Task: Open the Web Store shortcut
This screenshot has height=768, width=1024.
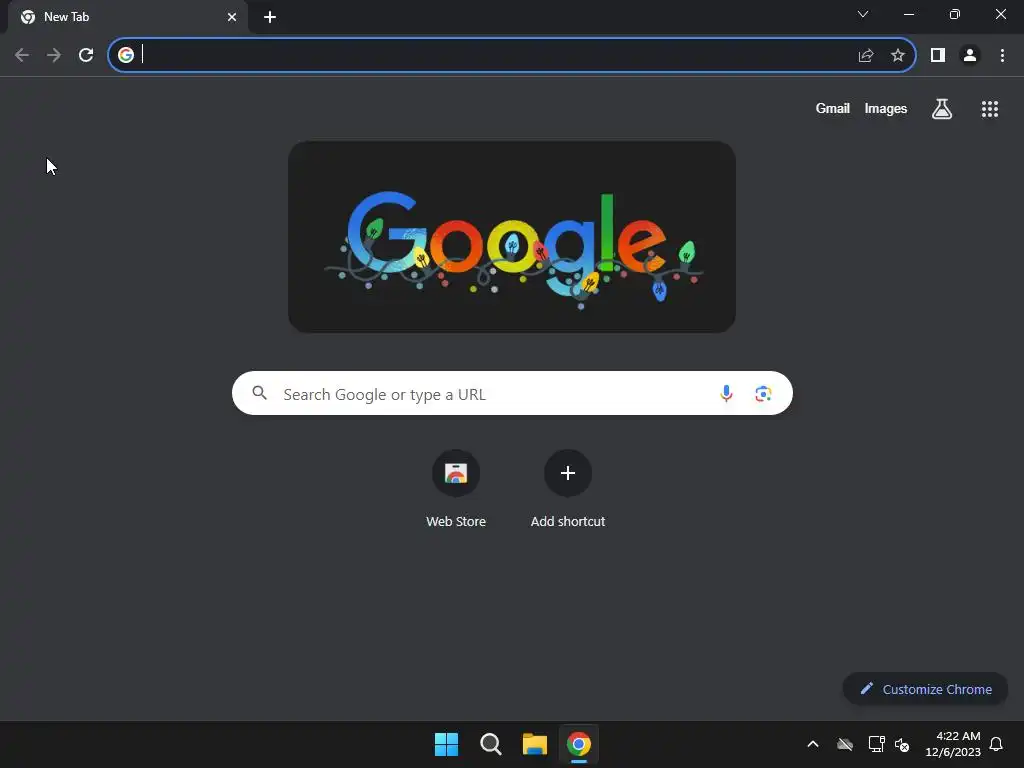Action: (x=456, y=489)
